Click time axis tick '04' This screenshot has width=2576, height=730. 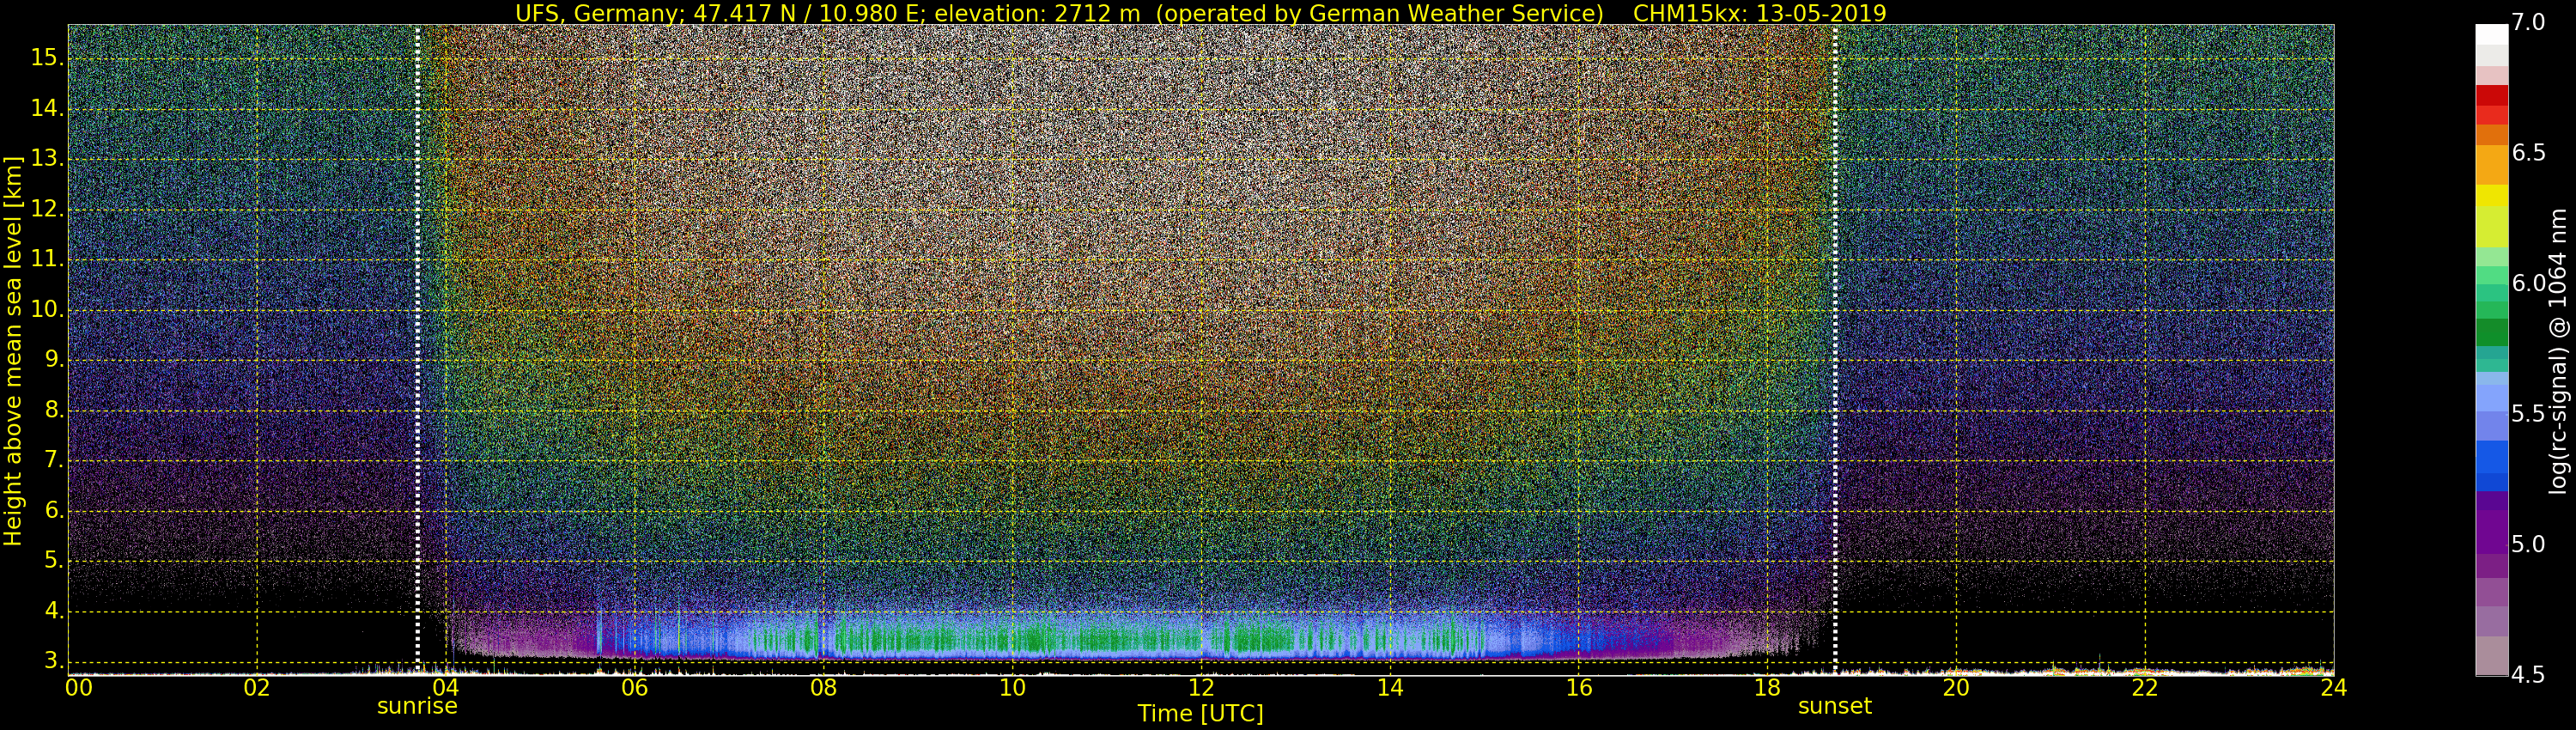445,687
